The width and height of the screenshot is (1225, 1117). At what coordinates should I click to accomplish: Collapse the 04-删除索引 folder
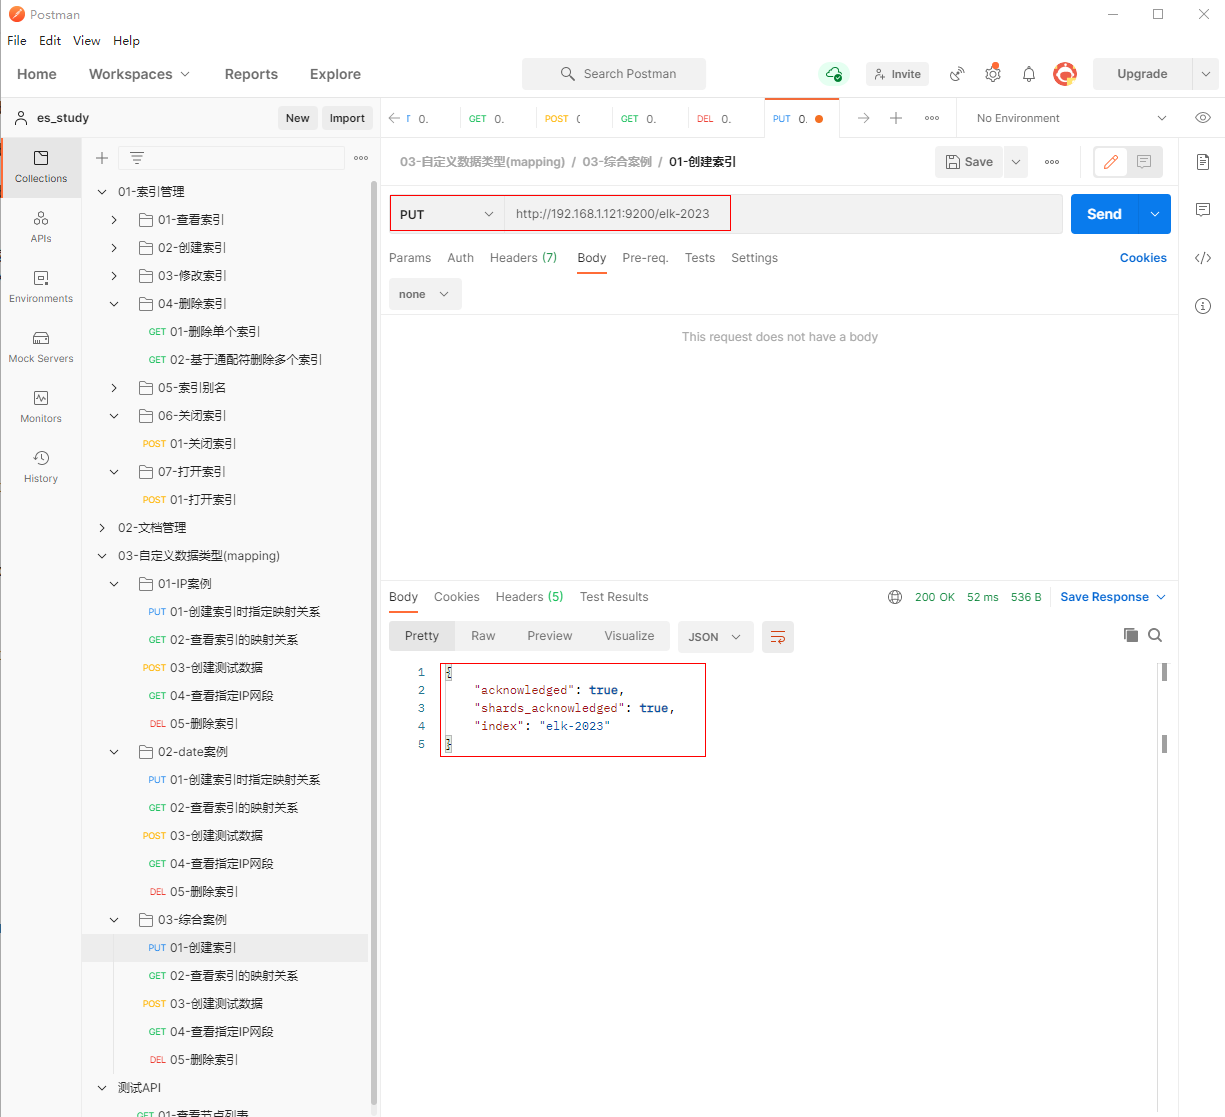coord(114,304)
